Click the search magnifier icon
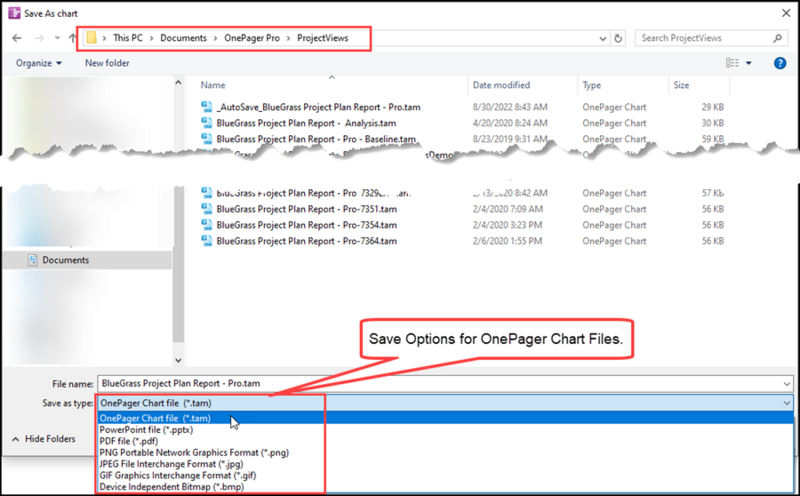The height and width of the screenshot is (496, 800). 777,38
